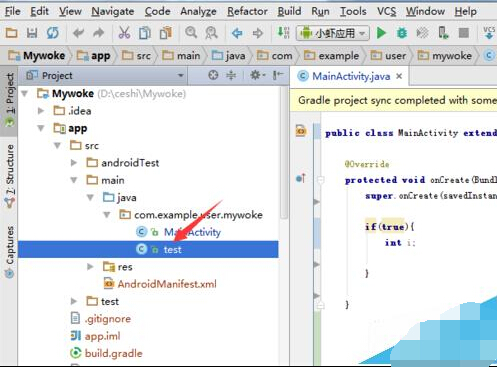
Task: Expand the res folder
Action: 90,267
